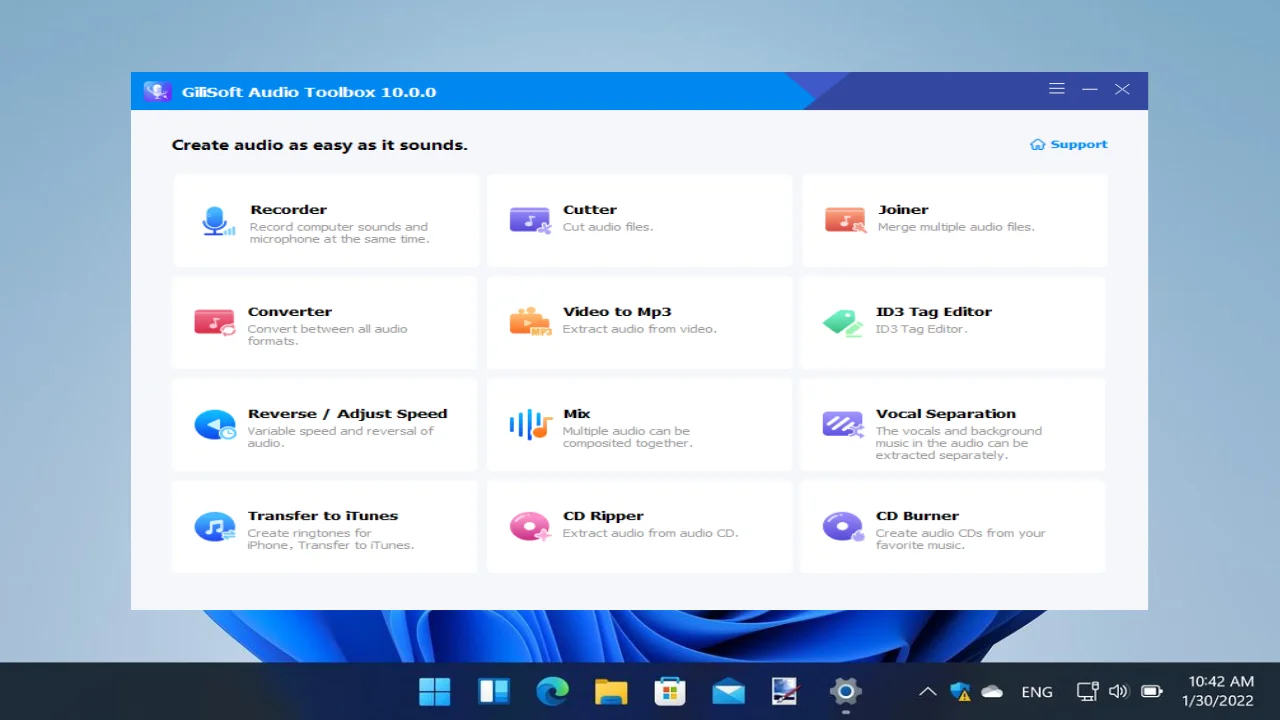Open Microsoft Edge from the taskbar

point(552,691)
